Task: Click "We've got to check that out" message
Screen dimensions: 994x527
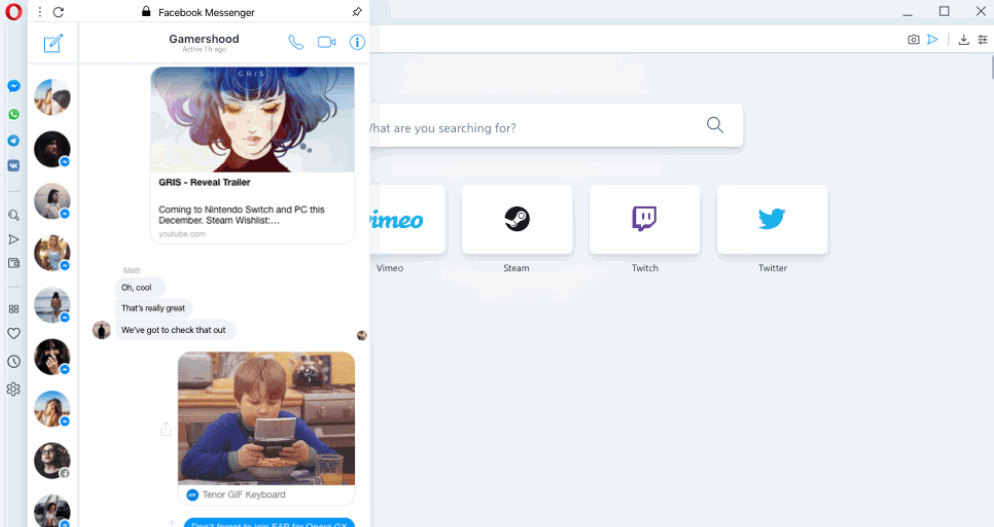Action: coord(176,330)
